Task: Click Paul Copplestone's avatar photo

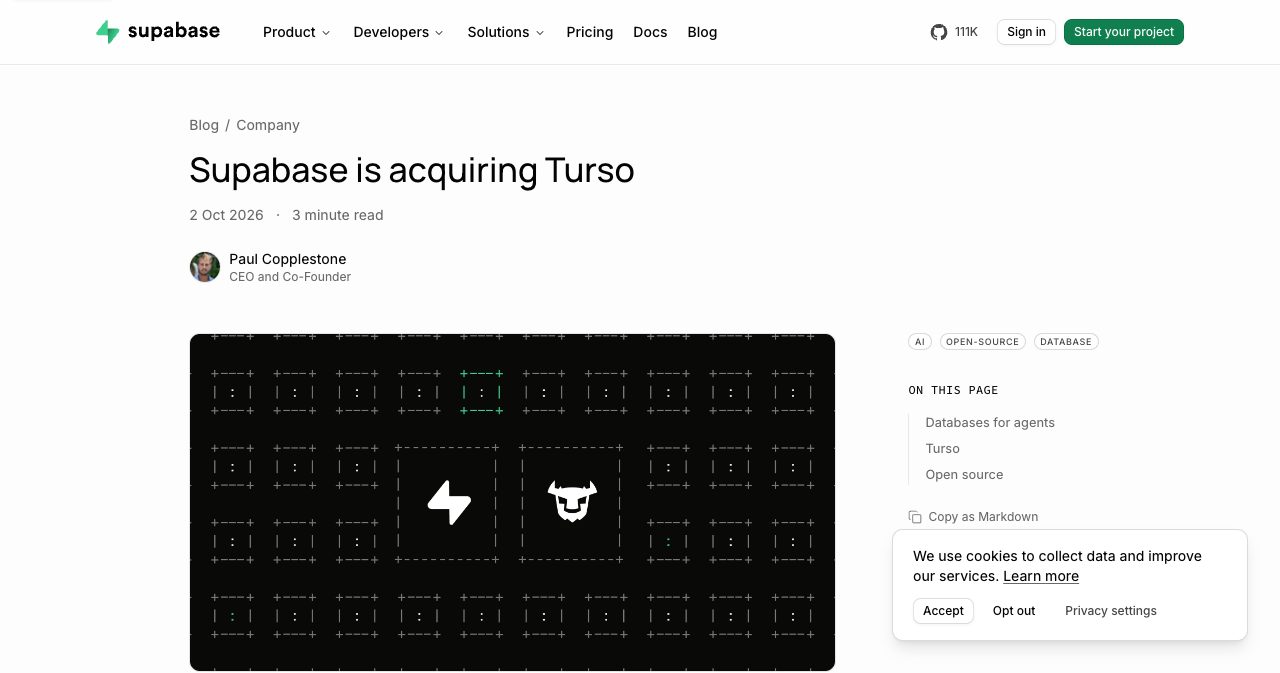Action: pyautogui.click(x=205, y=267)
